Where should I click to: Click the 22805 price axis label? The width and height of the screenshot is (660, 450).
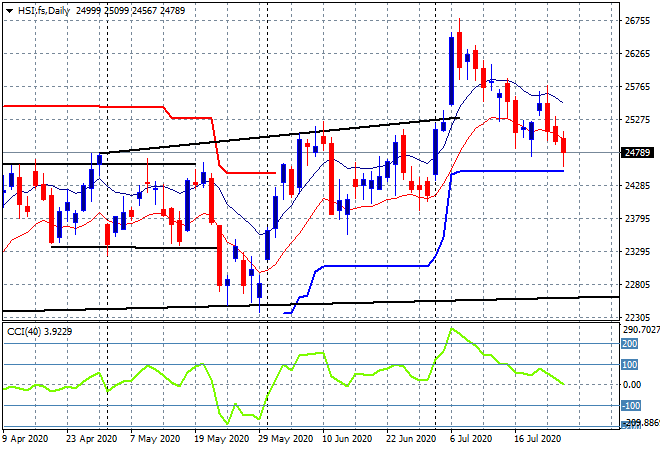(x=637, y=285)
